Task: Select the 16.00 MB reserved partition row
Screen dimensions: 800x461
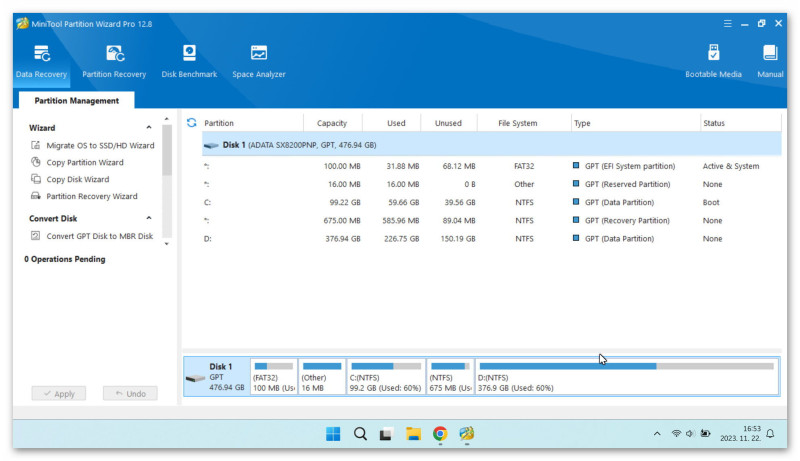Action: tap(491, 184)
